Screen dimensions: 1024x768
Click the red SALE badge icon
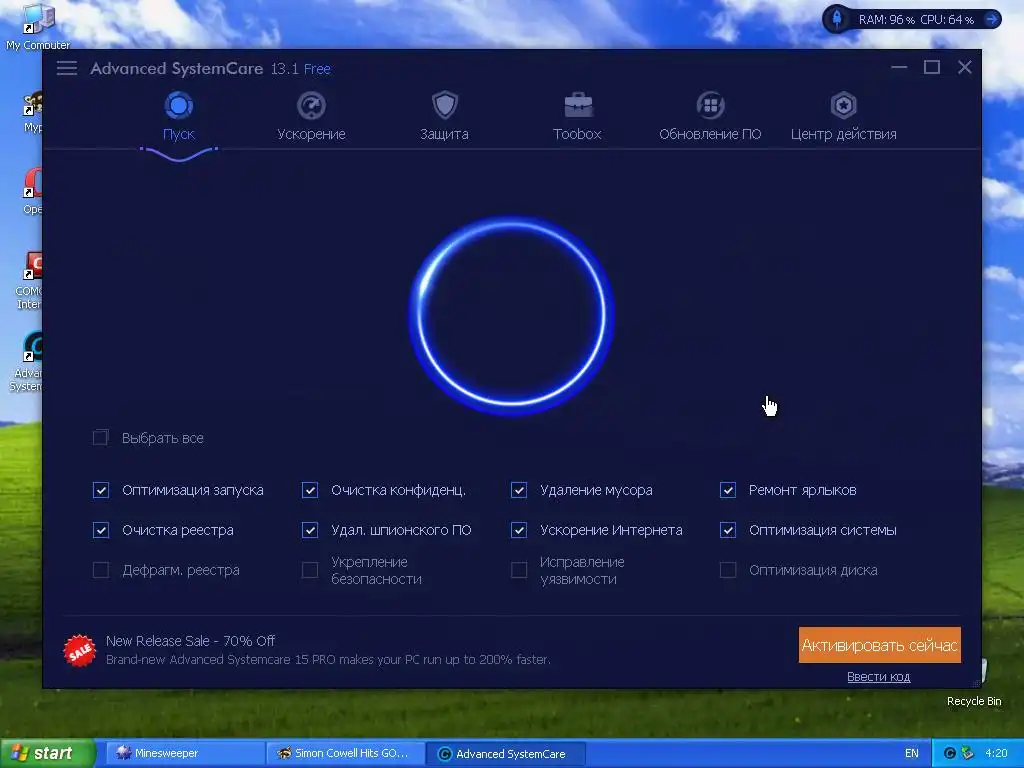80,650
